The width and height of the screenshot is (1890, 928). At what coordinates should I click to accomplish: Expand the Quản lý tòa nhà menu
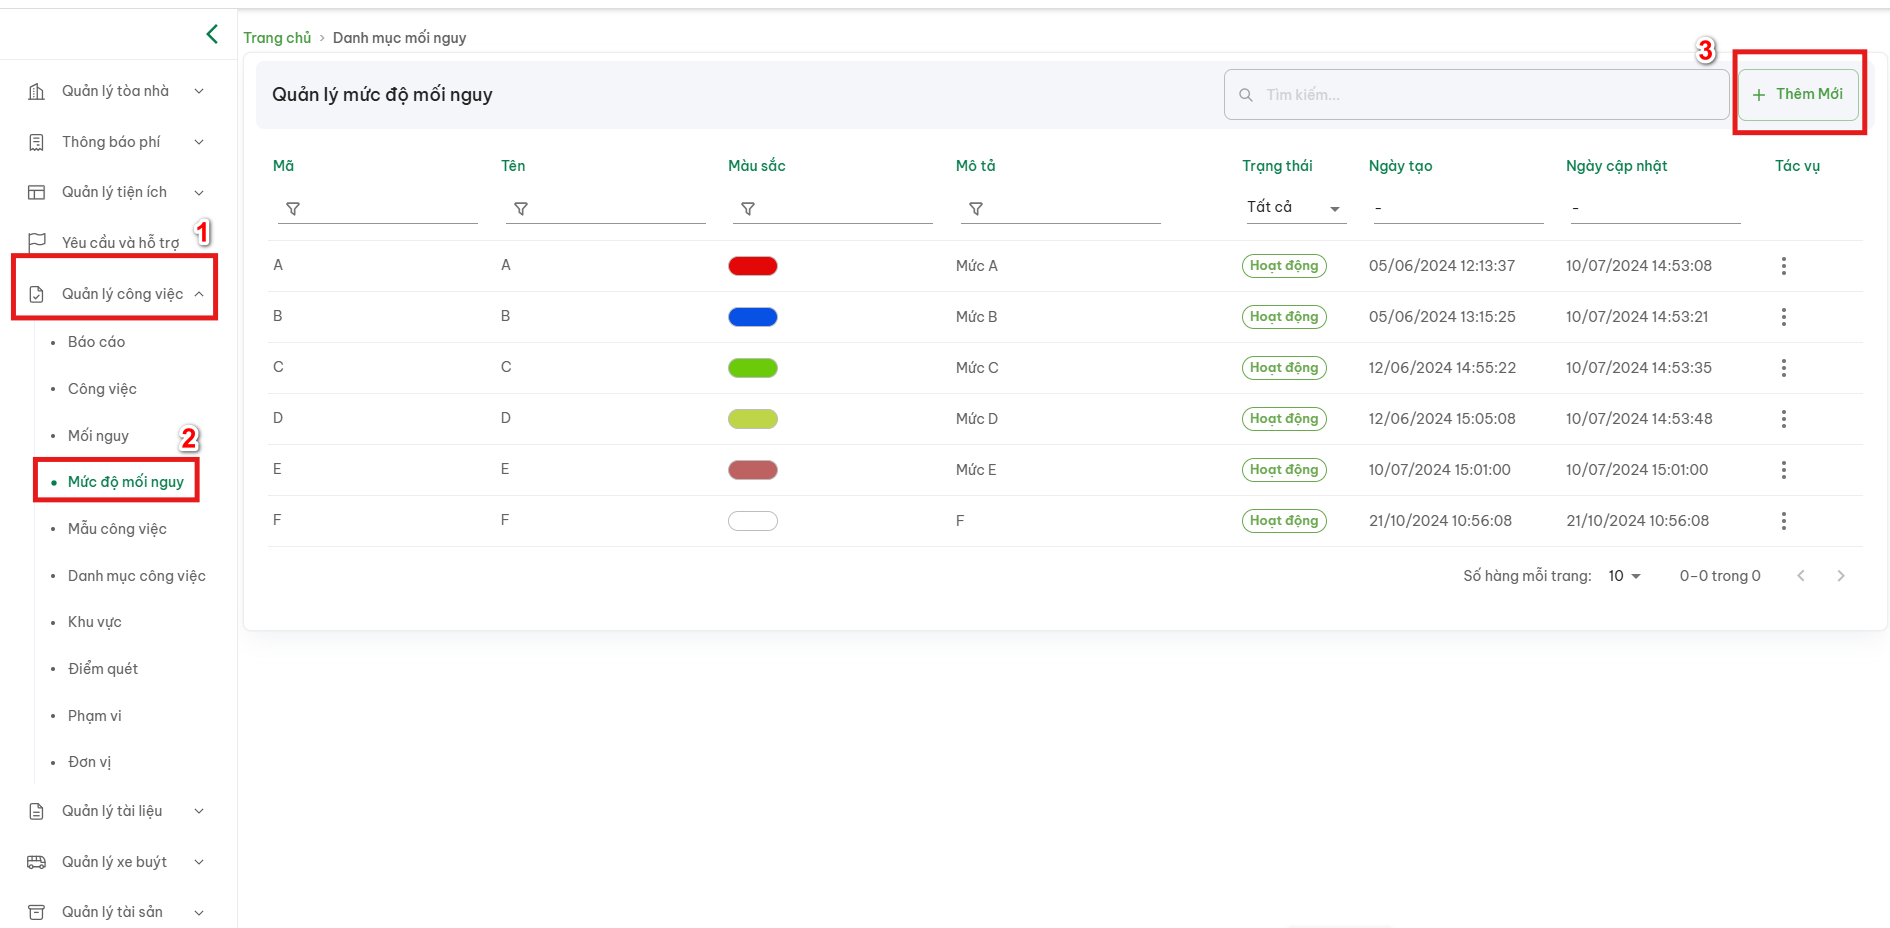[199, 91]
